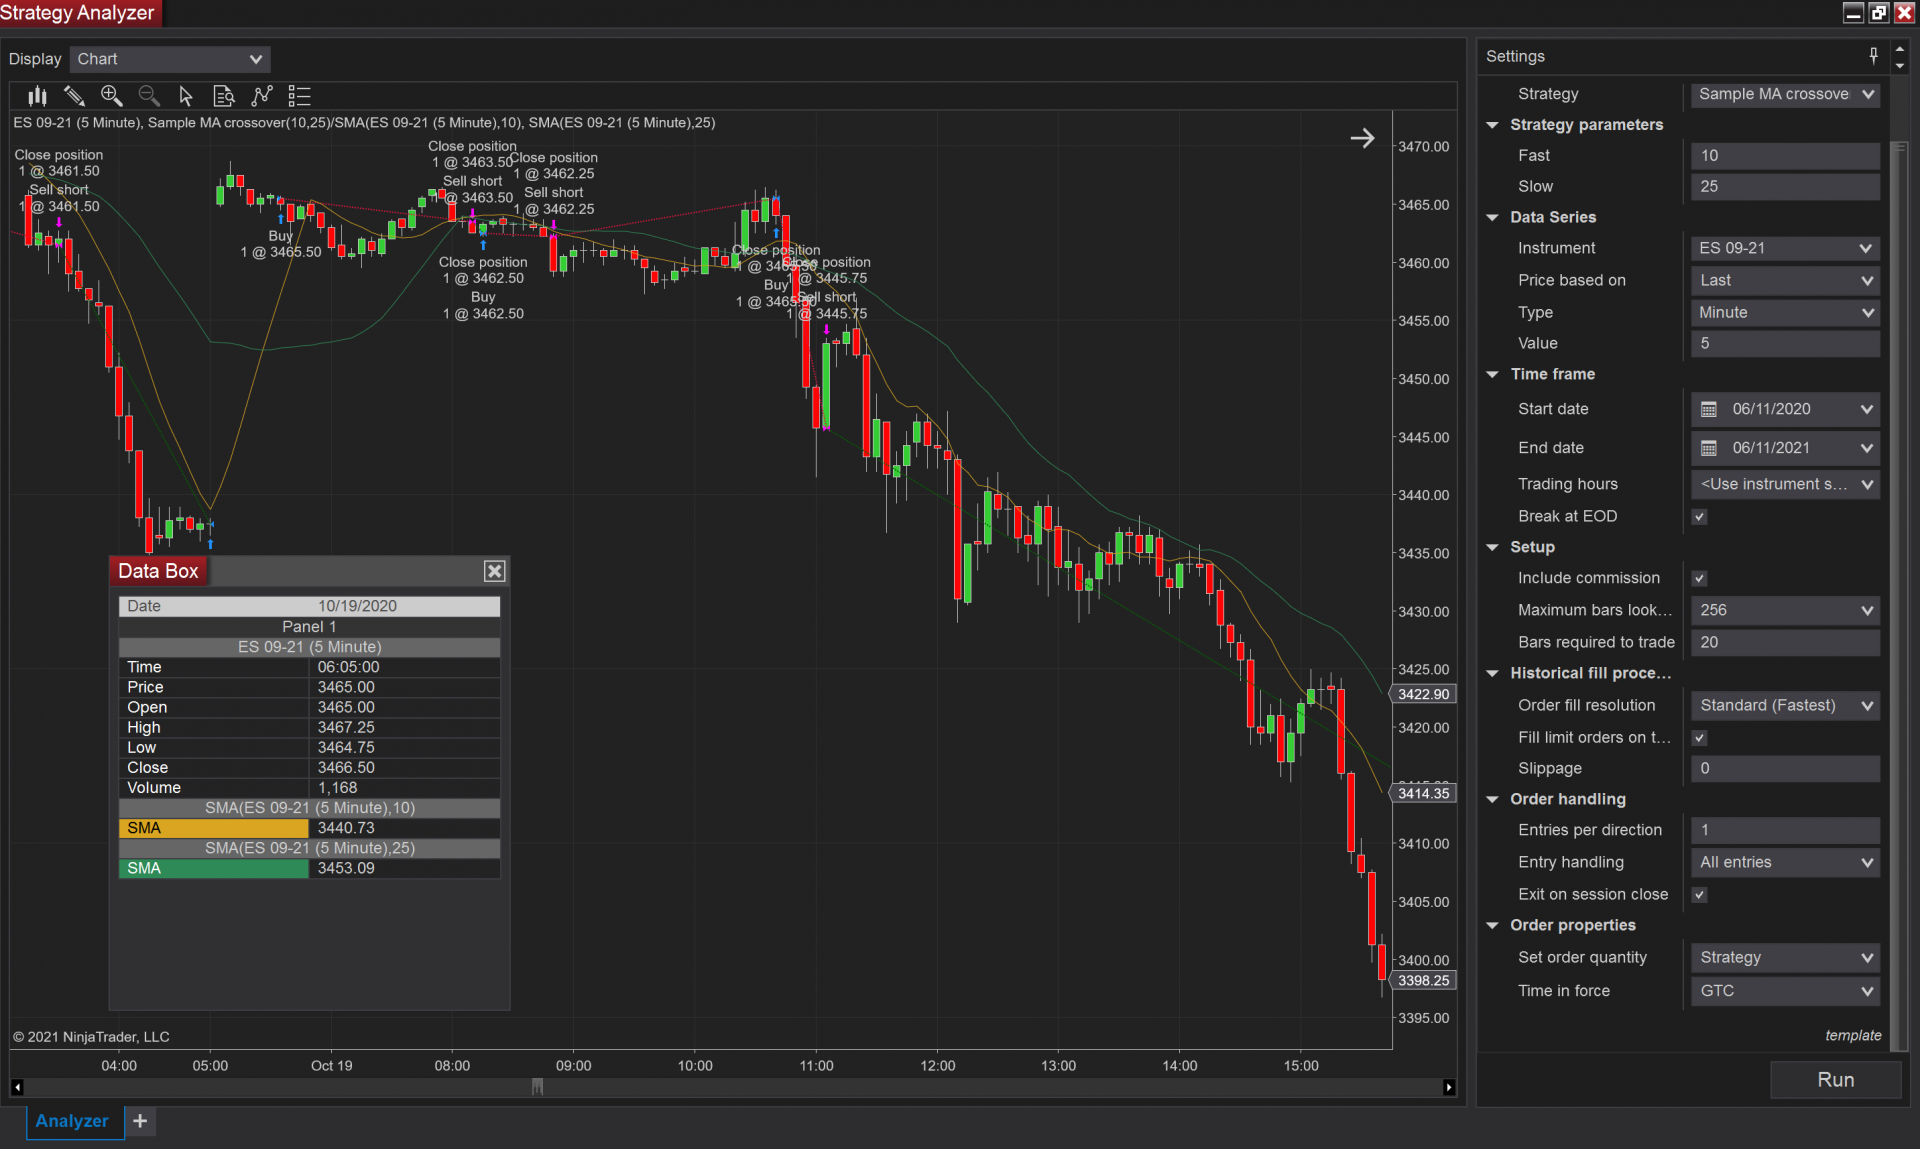Select the Drawing tools pencil icon
Screen dimensions: 1920x1149
point(74,96)
